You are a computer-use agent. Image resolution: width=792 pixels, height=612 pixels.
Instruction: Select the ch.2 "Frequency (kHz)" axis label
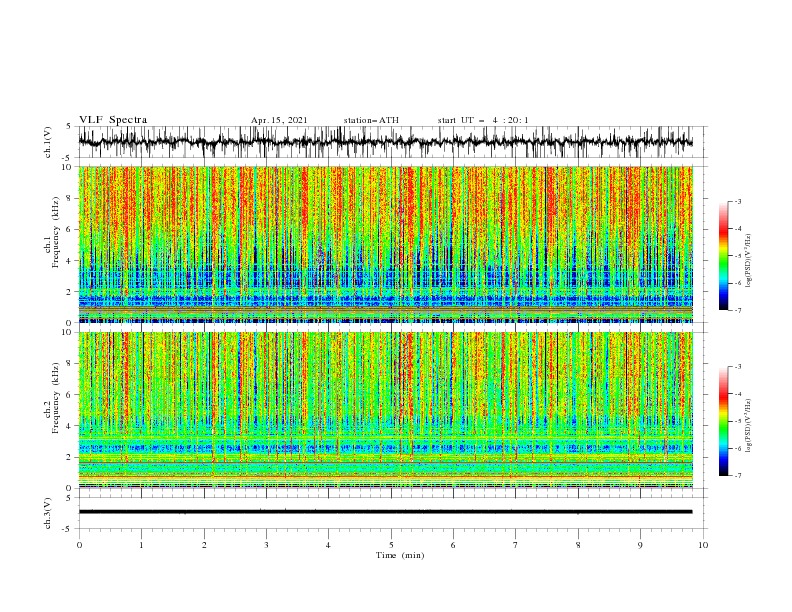[x=56, y=398]
